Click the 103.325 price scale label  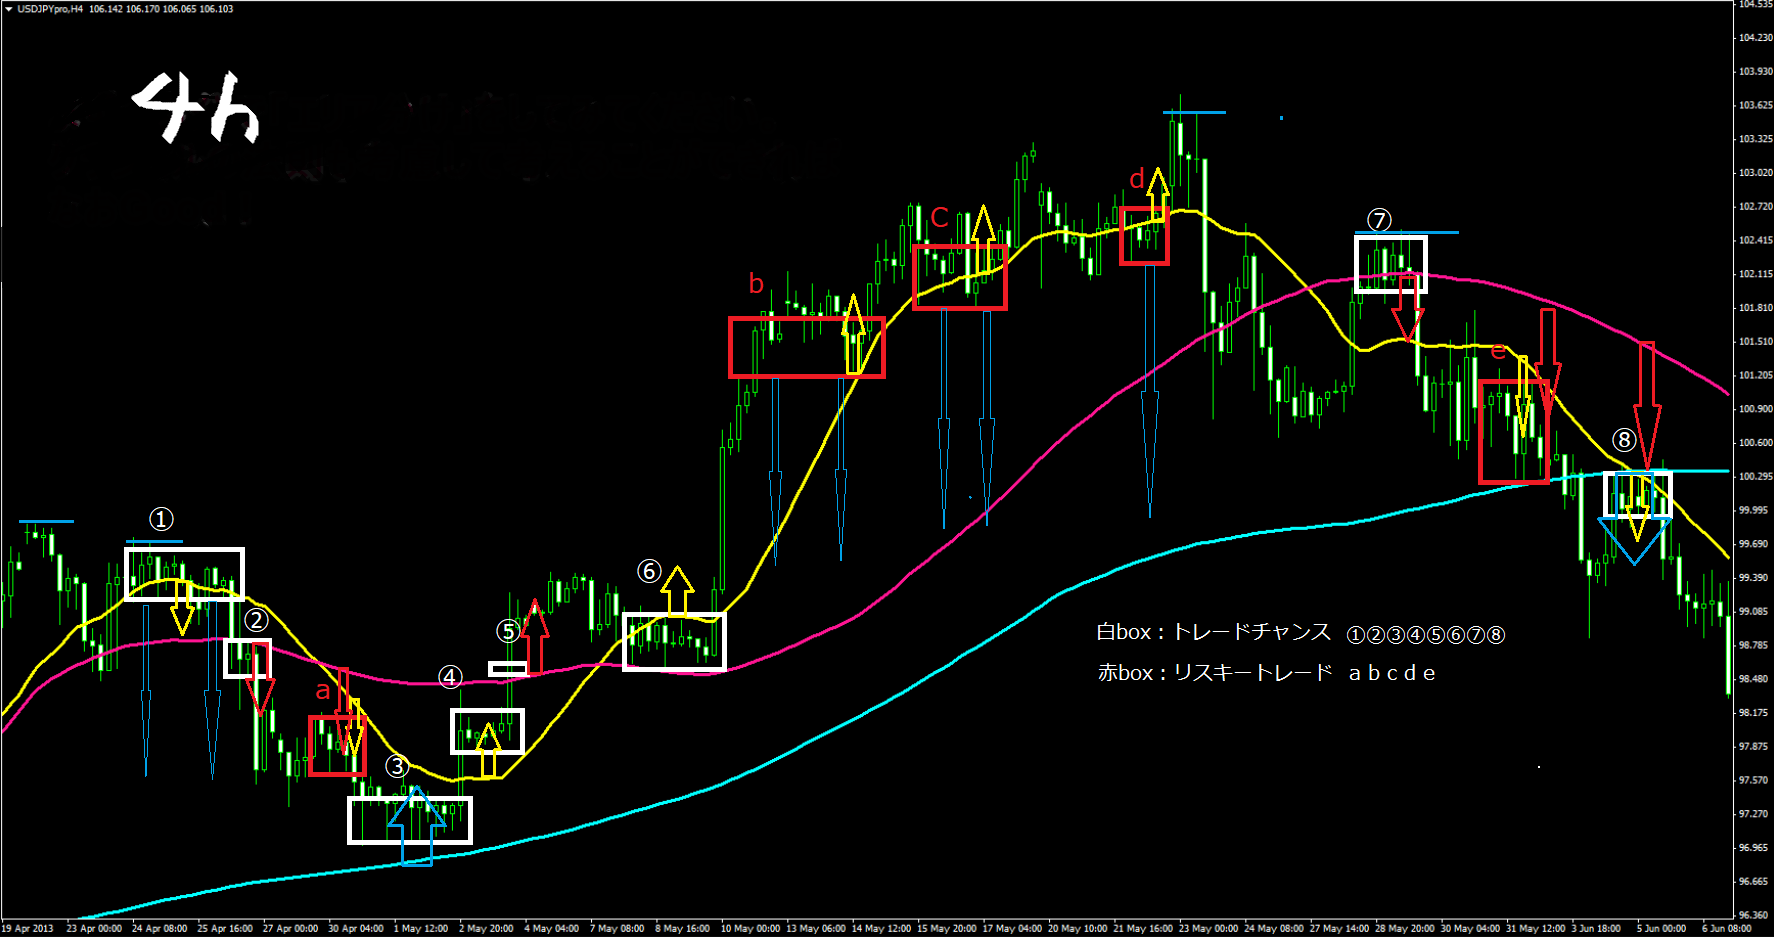[1755, 139]
